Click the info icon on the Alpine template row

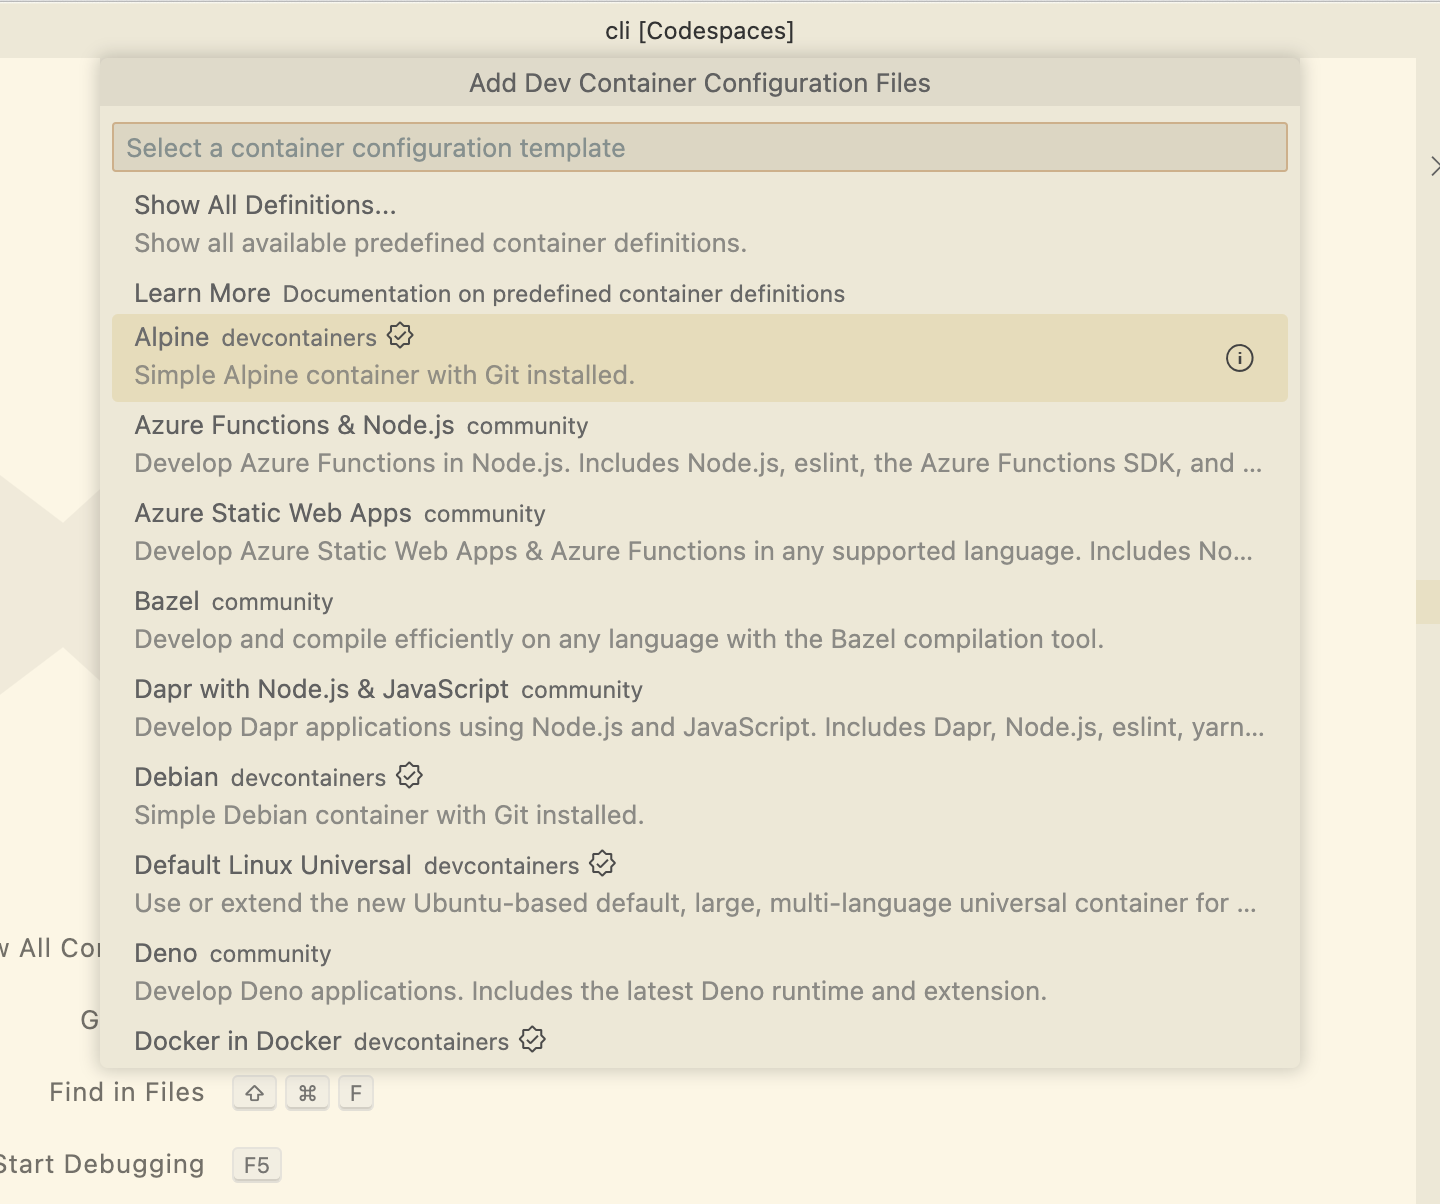(1239, 358)
